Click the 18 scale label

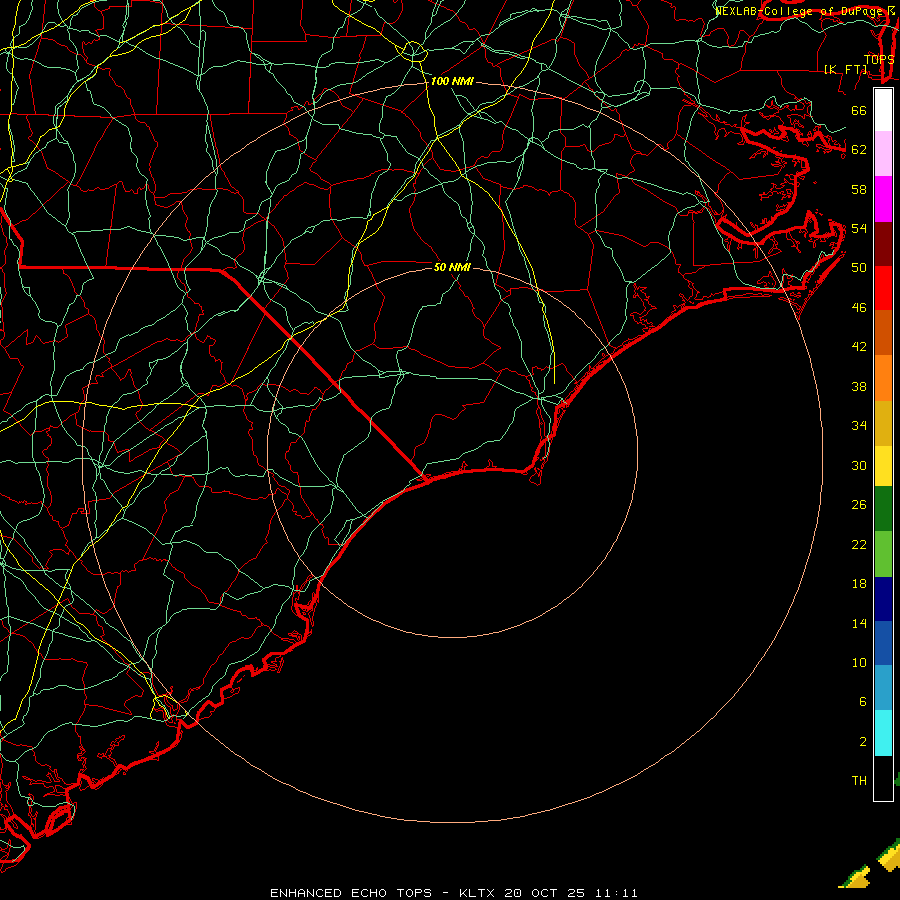pyautogui.click(x=859, y=584)
